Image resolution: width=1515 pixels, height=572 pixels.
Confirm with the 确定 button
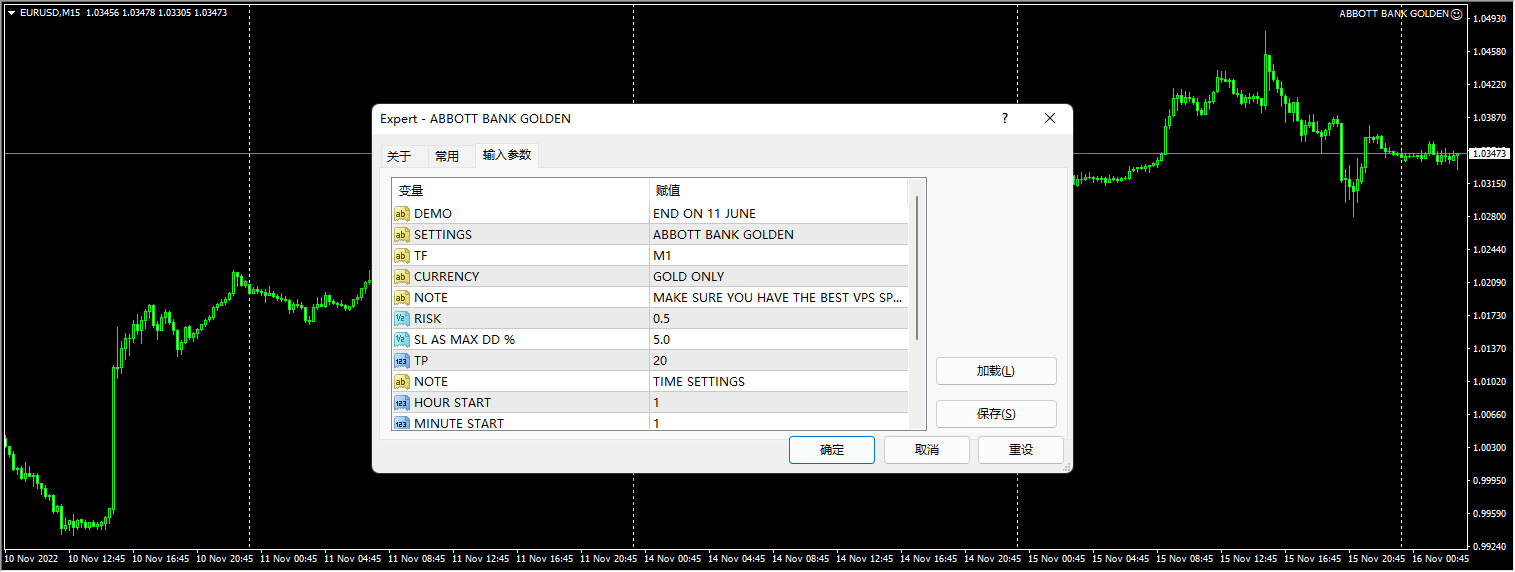[832, 450]
